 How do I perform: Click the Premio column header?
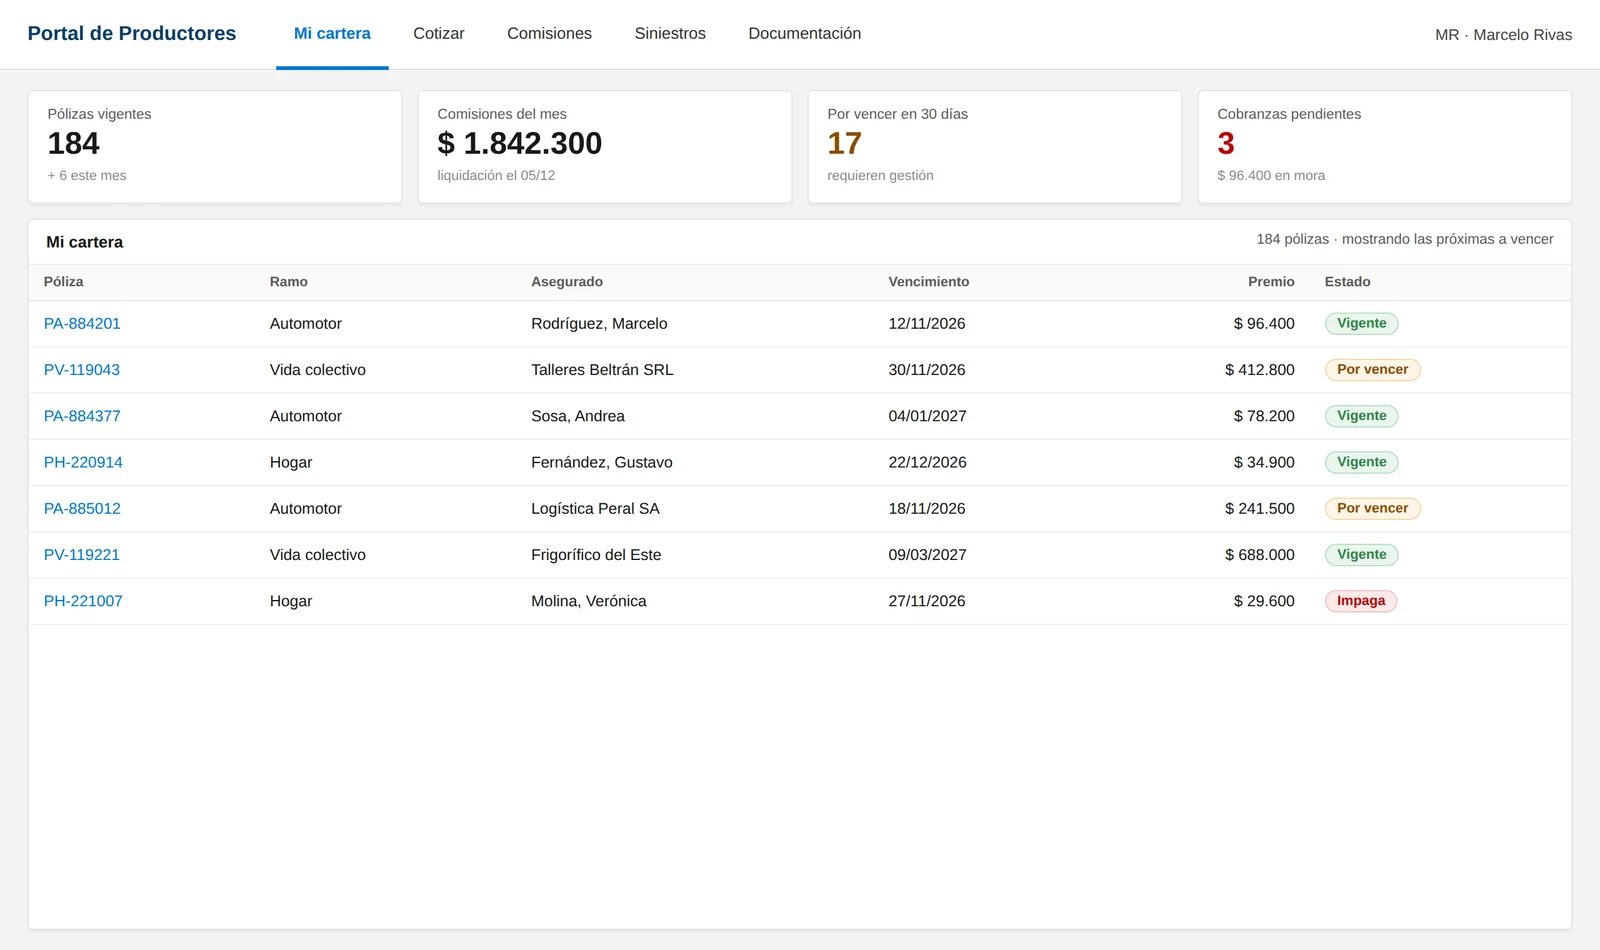tap(1271, 282)
